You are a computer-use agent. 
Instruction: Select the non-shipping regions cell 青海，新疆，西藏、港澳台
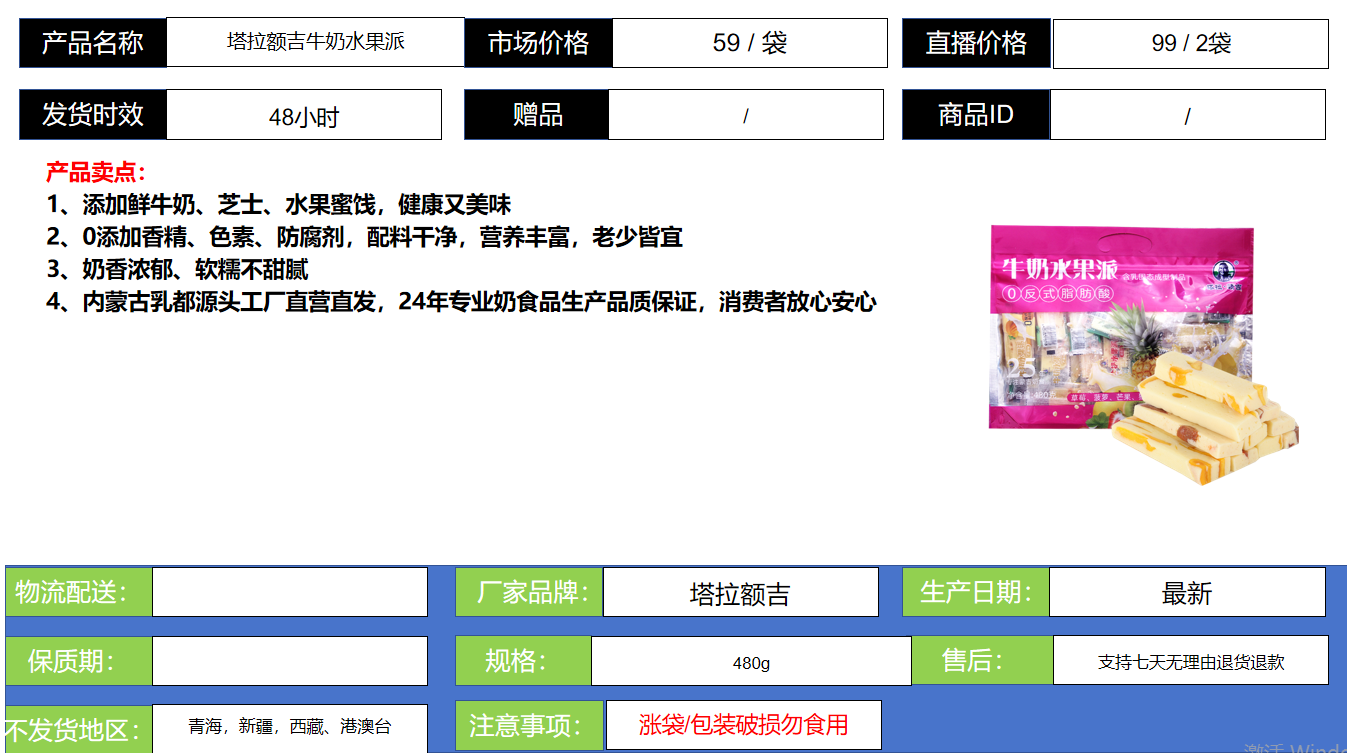coord(289,727)
